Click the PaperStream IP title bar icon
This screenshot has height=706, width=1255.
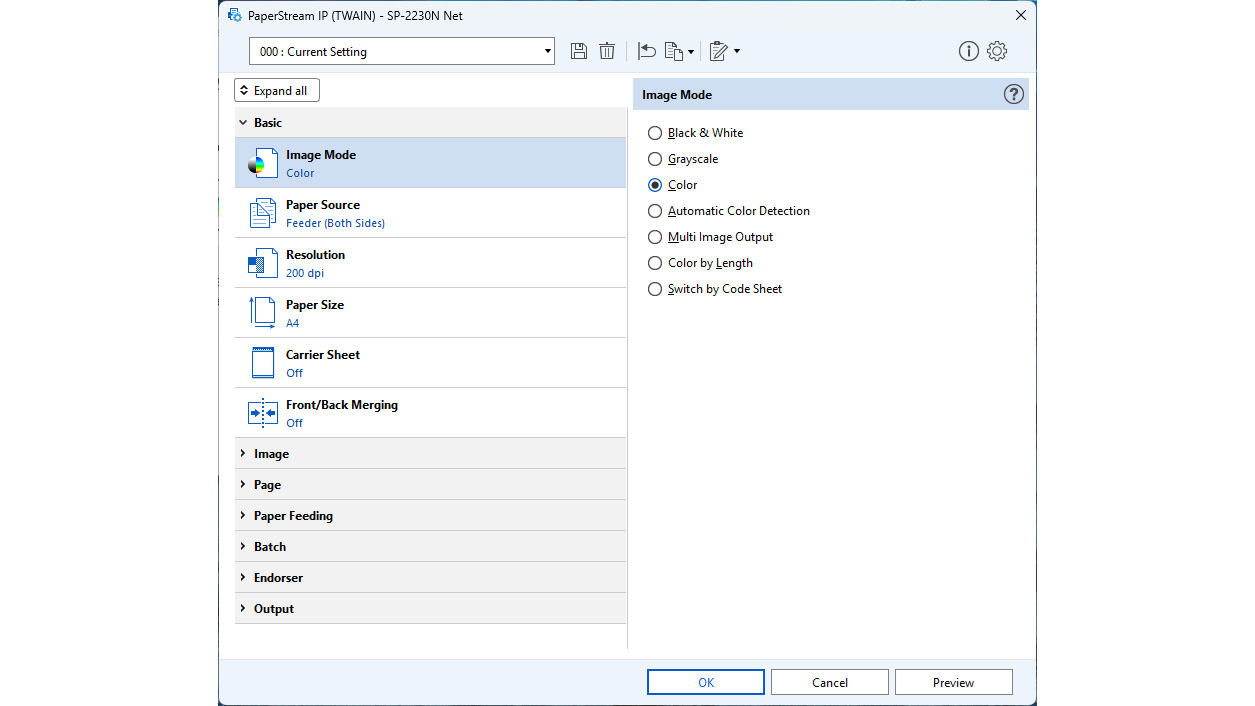[234, 15]
